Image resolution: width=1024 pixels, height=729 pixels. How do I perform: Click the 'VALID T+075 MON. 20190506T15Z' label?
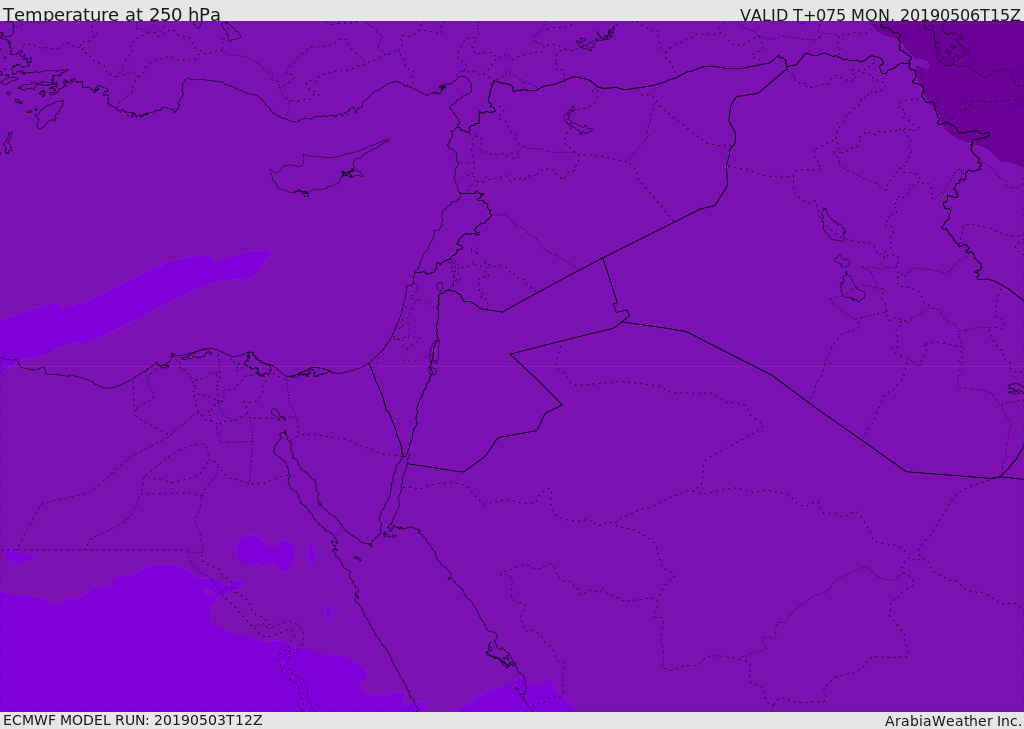(880, 15)
